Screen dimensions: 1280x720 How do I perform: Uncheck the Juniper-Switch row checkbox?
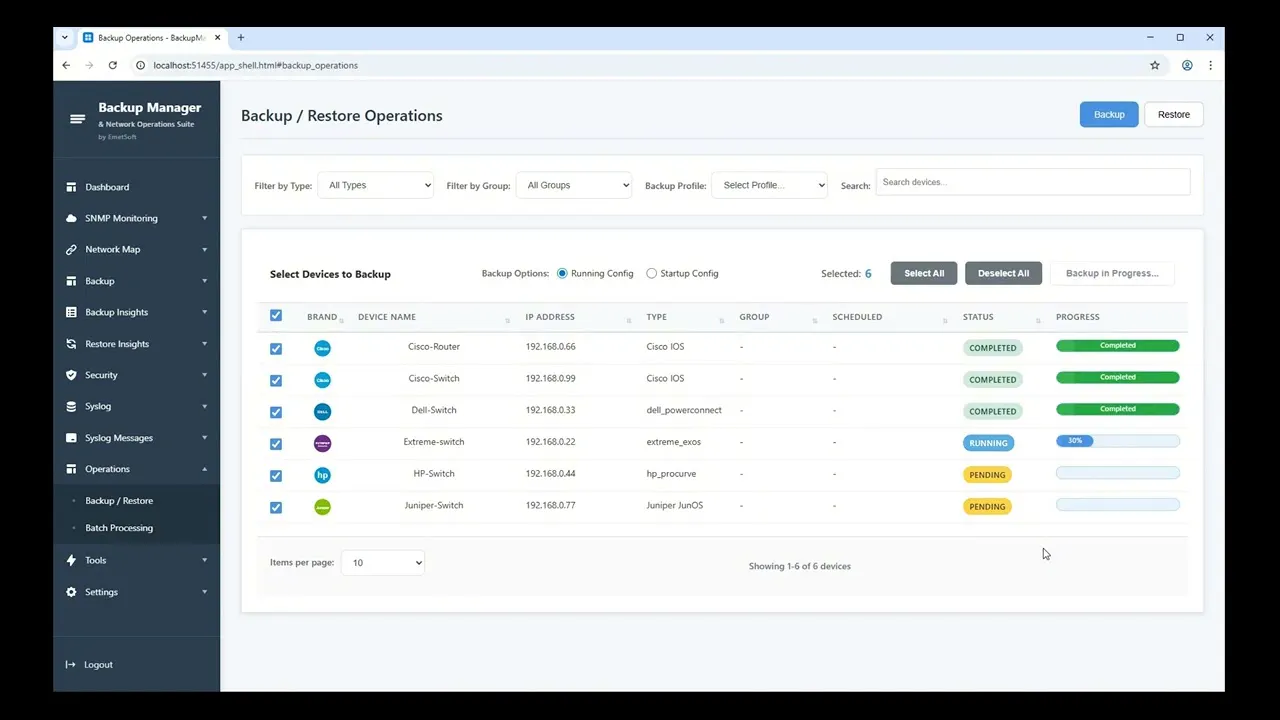pyautogui.click(x=276, y=508)
